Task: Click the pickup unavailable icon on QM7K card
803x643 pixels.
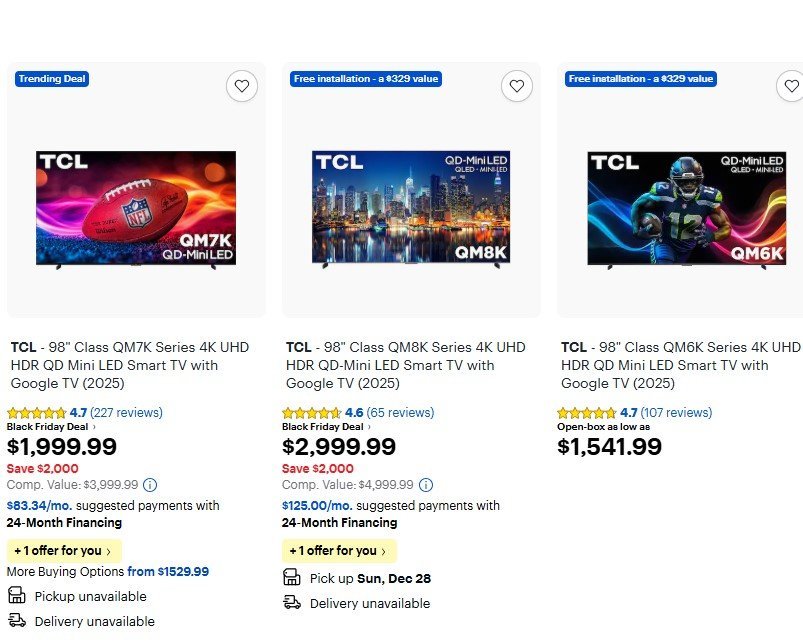Action: click(x=15, y=596)
